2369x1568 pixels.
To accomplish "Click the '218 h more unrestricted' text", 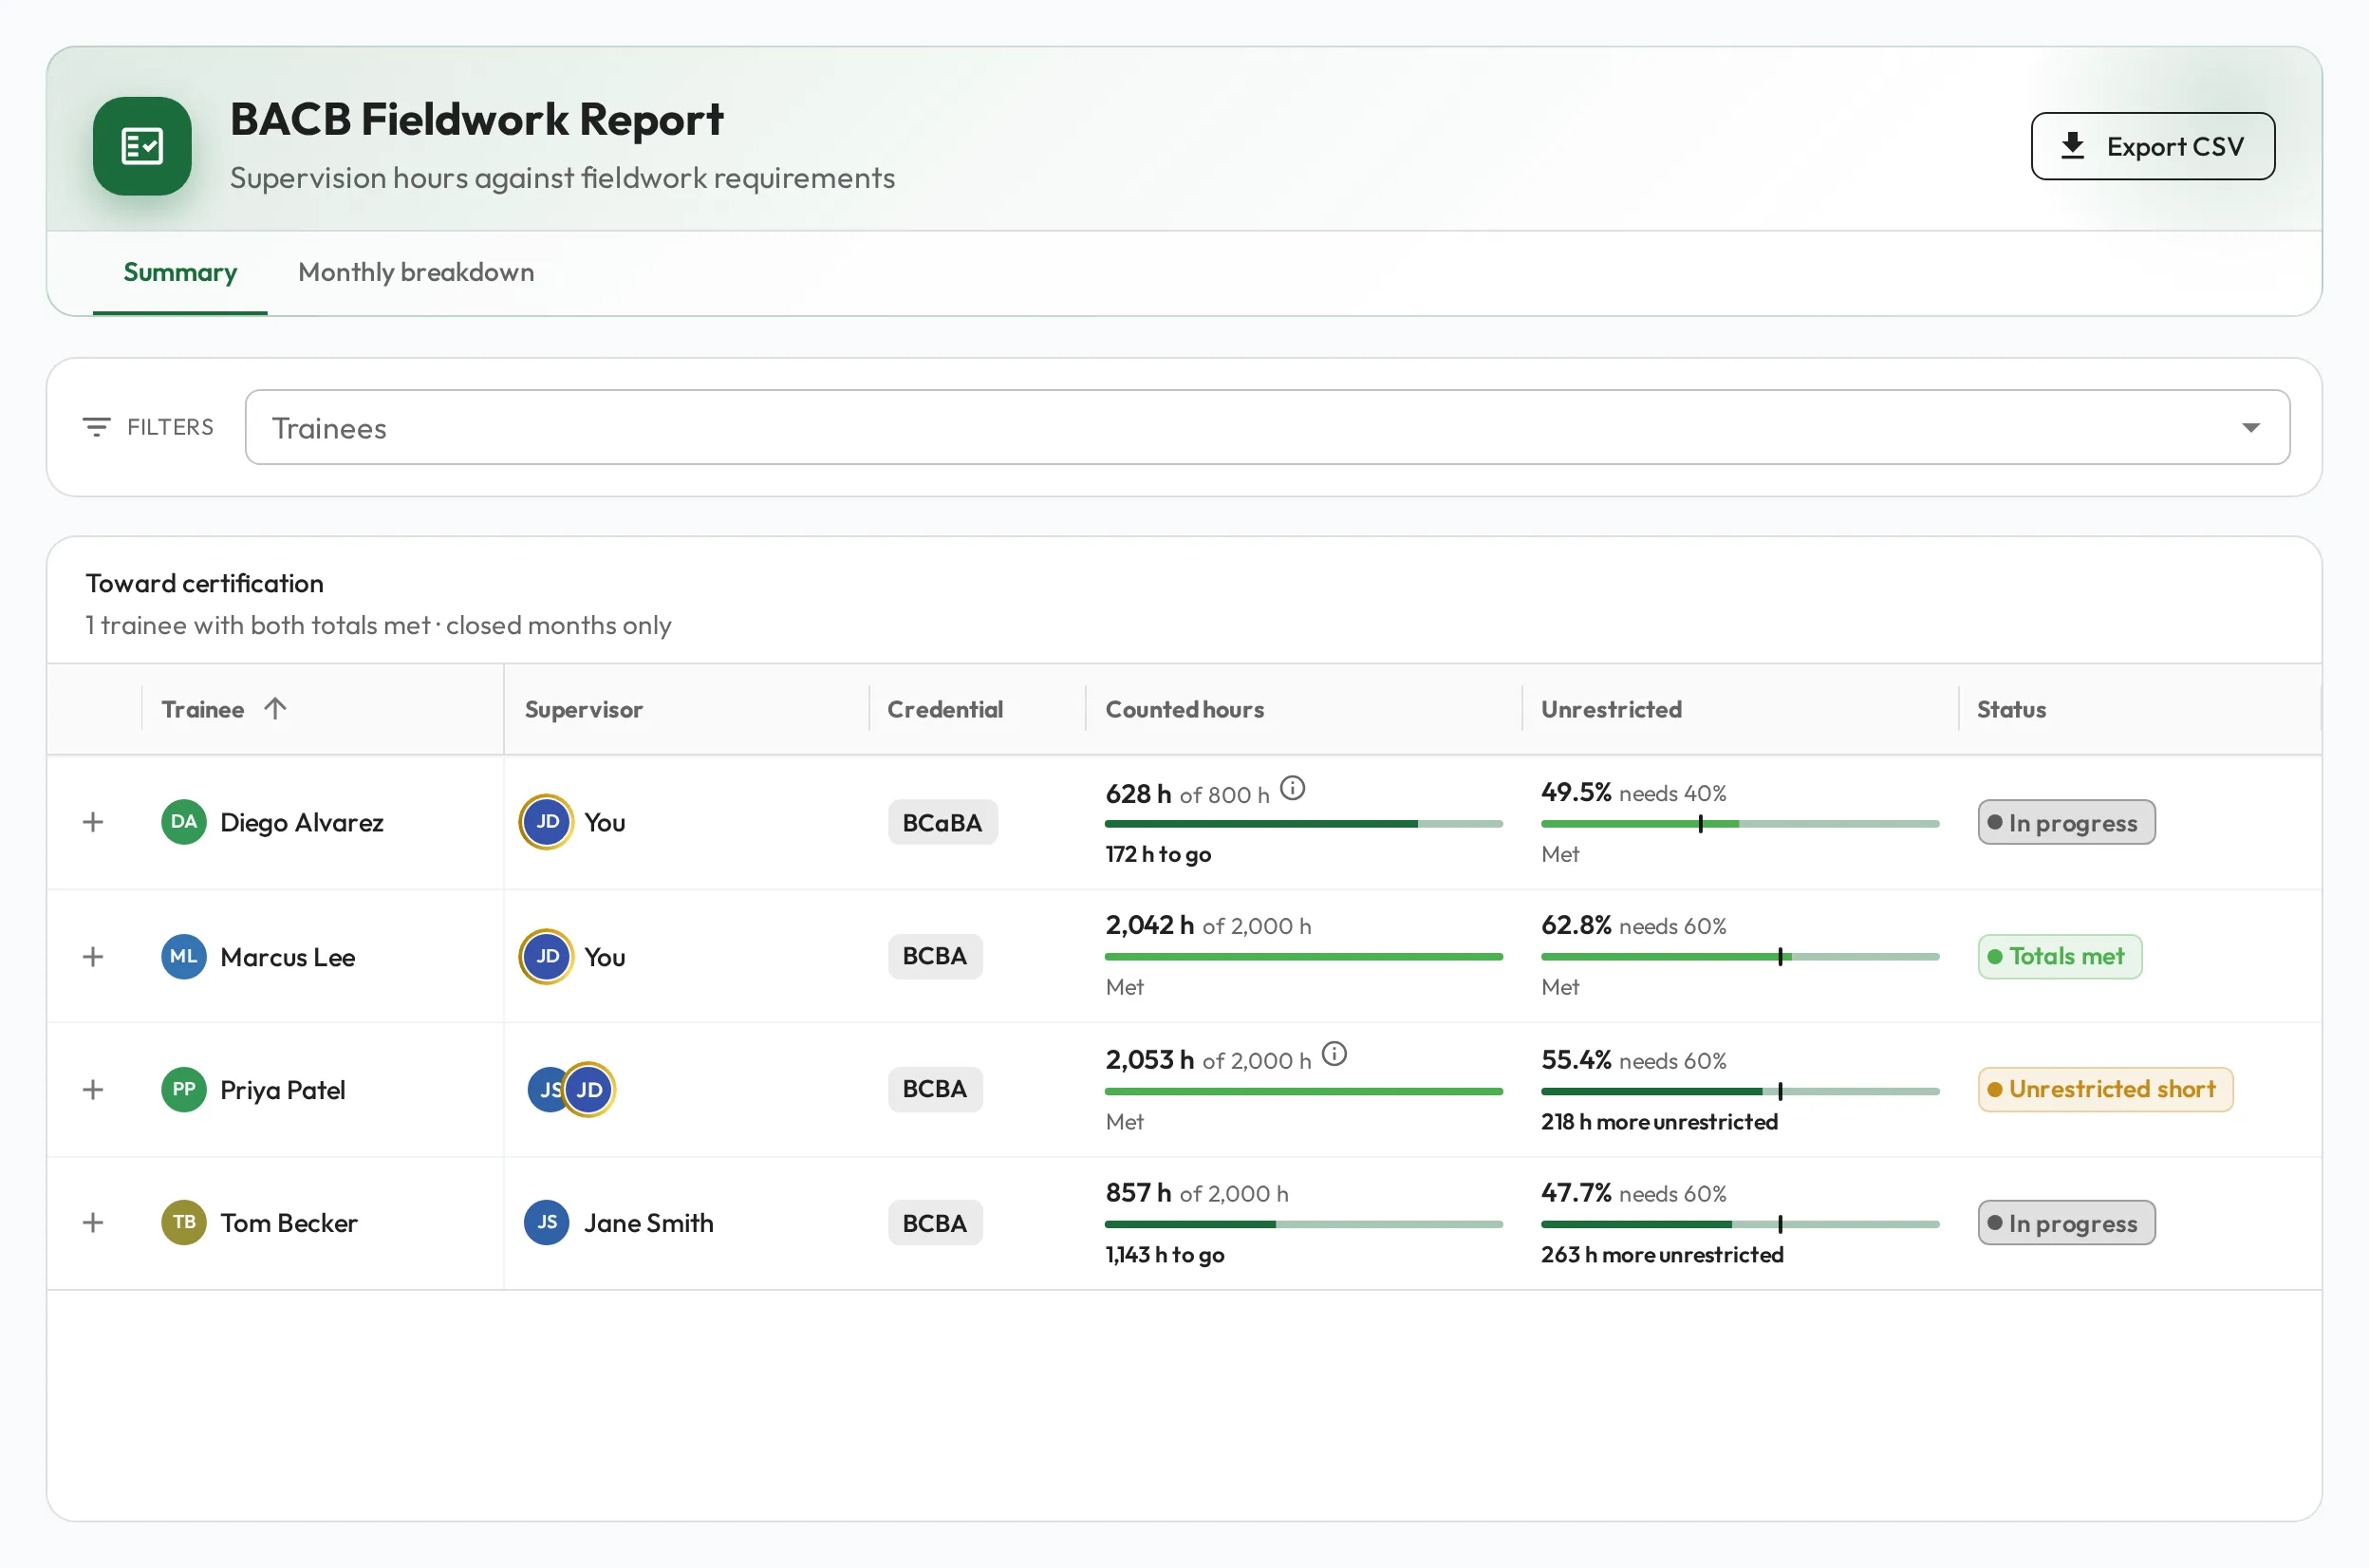I will 1659,1122.
